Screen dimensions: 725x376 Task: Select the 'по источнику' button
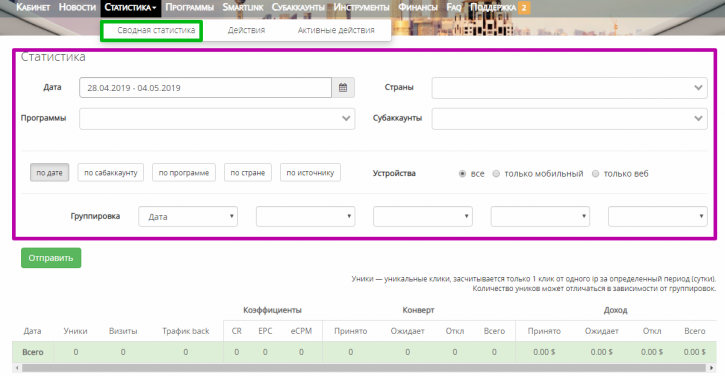point(310,173)
